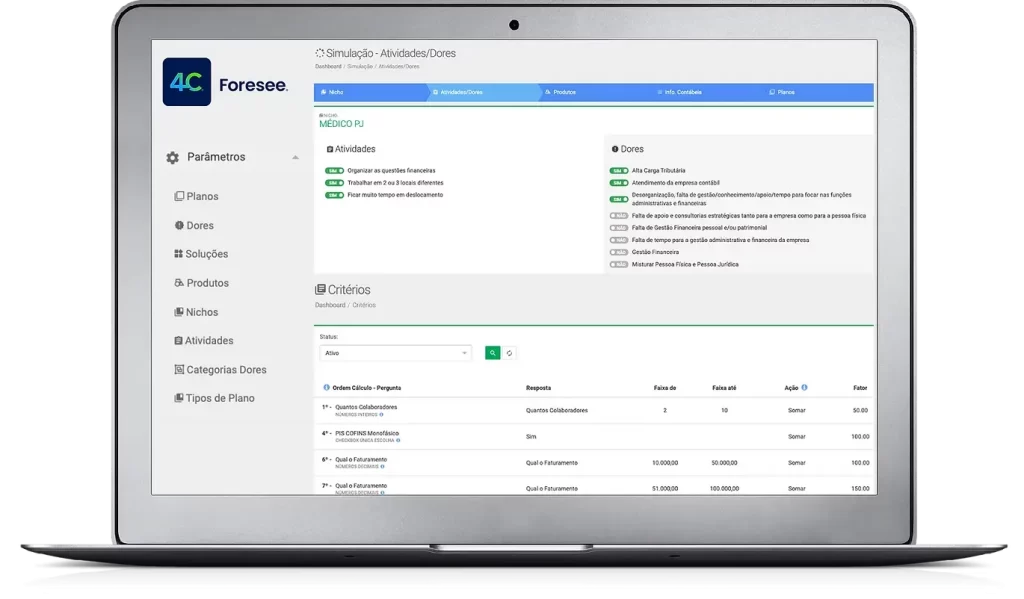Image resolution: width=1024 pixels, height=599 pixels.
Task: Click the refresh icon next to search
Action: 509,353
